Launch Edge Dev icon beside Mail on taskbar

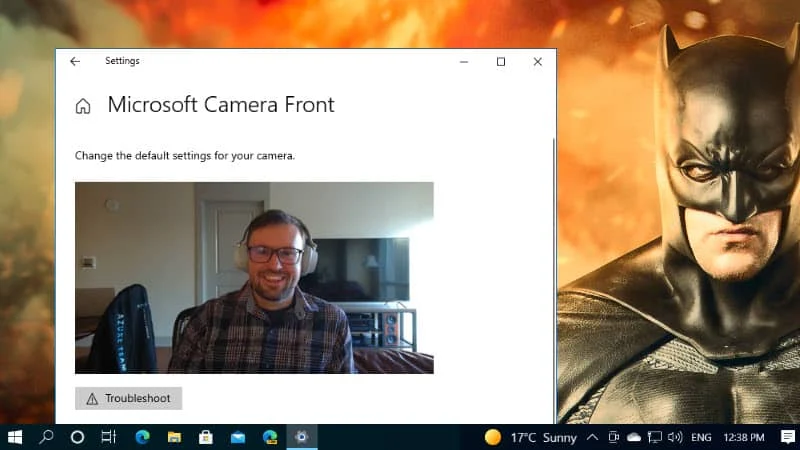pyautogui.click(x=270, y=437)
